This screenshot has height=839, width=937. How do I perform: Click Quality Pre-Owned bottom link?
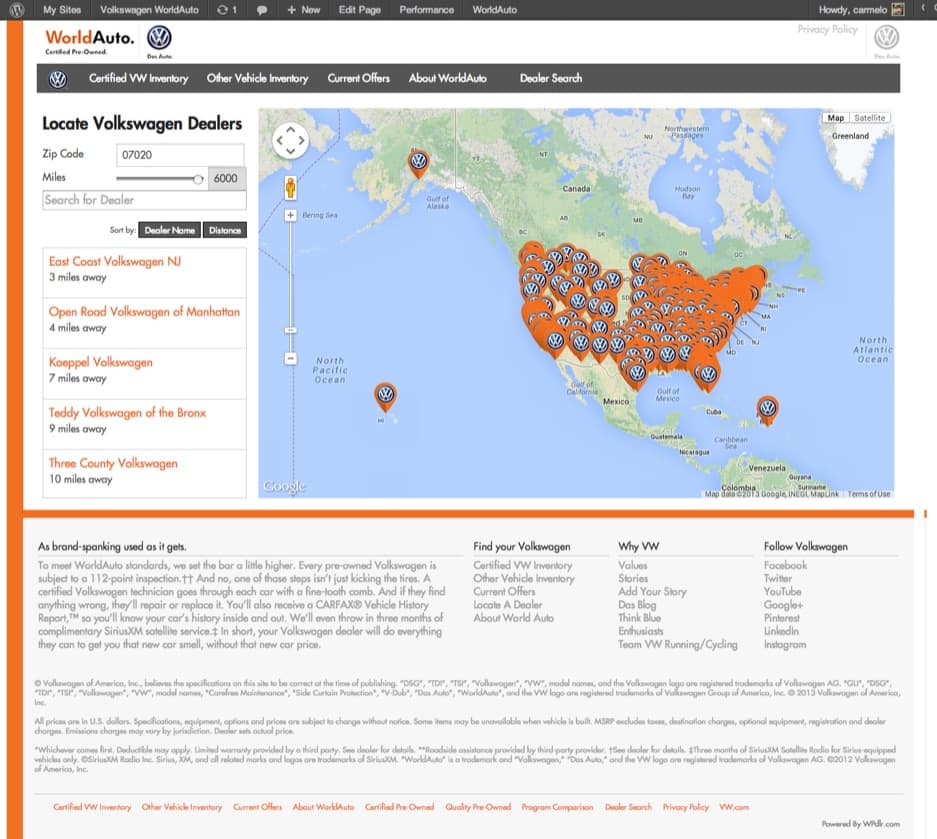[478, 807]
